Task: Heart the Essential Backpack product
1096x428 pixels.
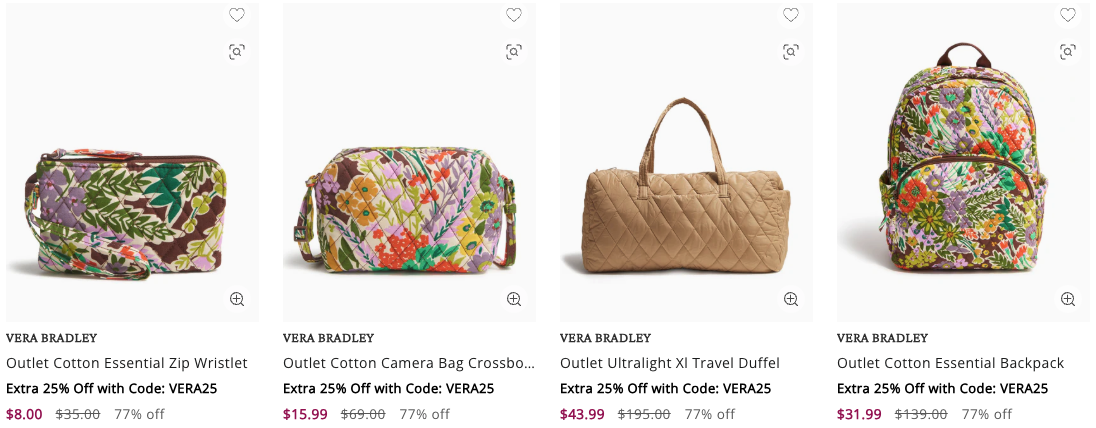Action: (x=1068, y=15)
